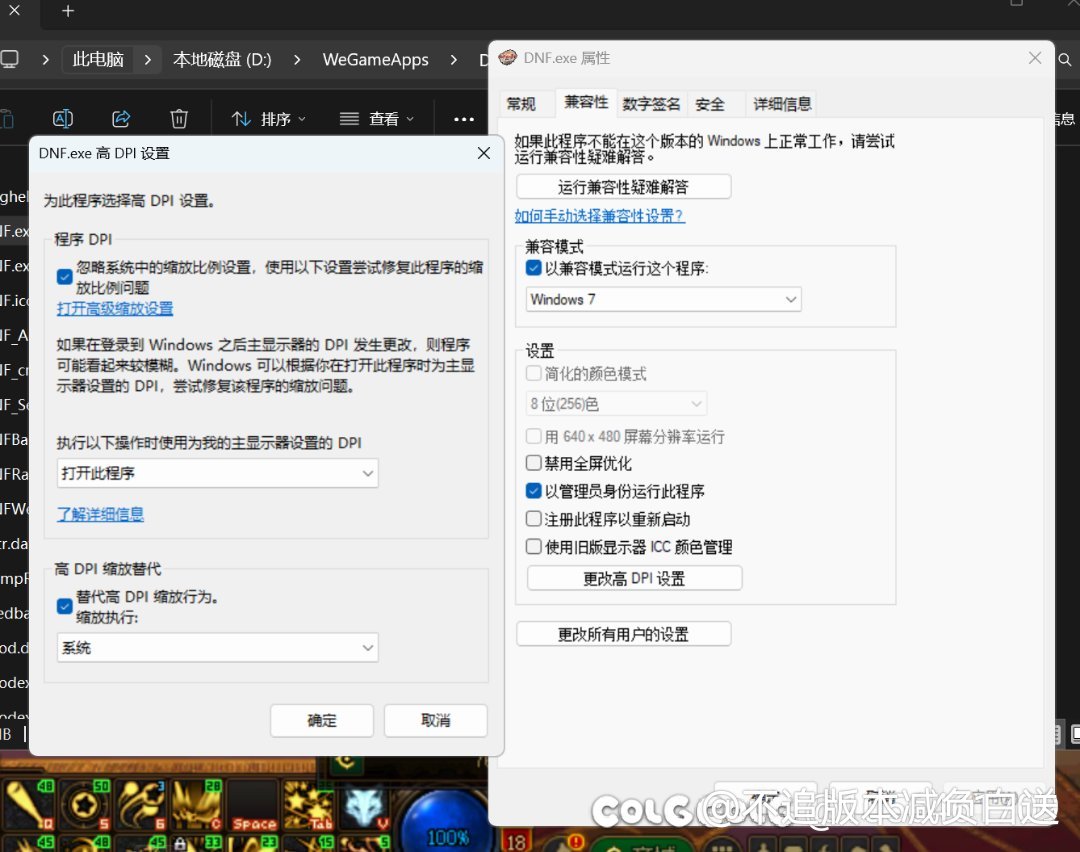Image resolution: width=1080 pixels, height=852 pixels.
Task: Click the delete trash can icon
Action: point(179,119)
